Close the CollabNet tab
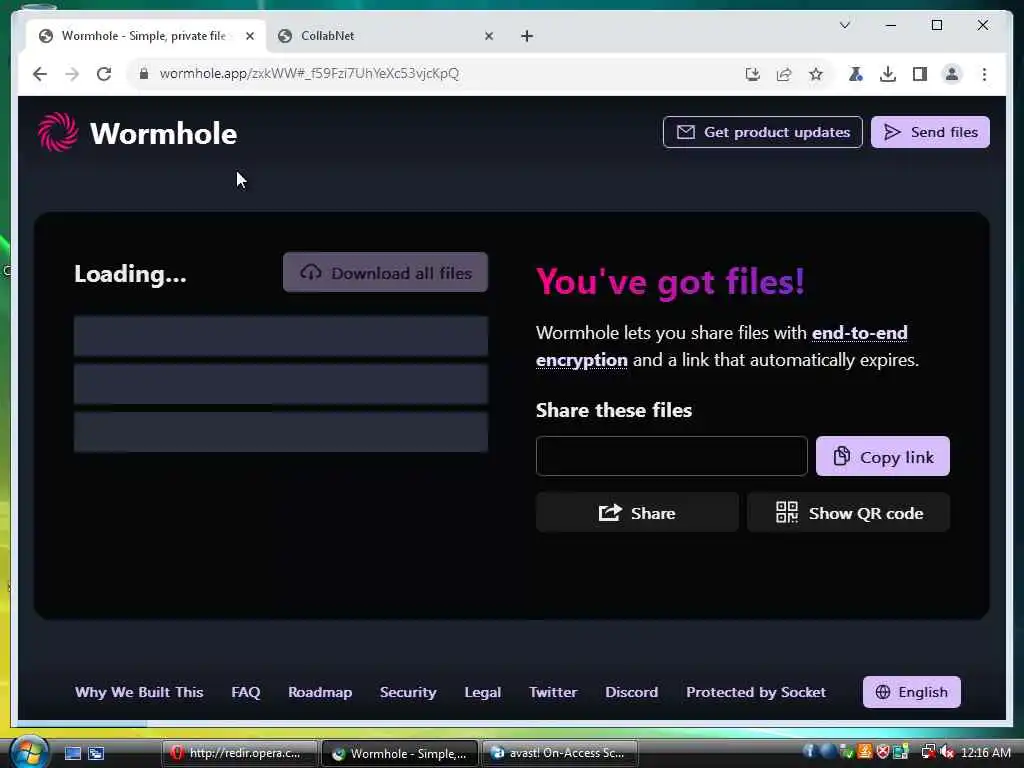Image resolution: width=1024 pixels, height=768 pixels. (x=489, y=36)
